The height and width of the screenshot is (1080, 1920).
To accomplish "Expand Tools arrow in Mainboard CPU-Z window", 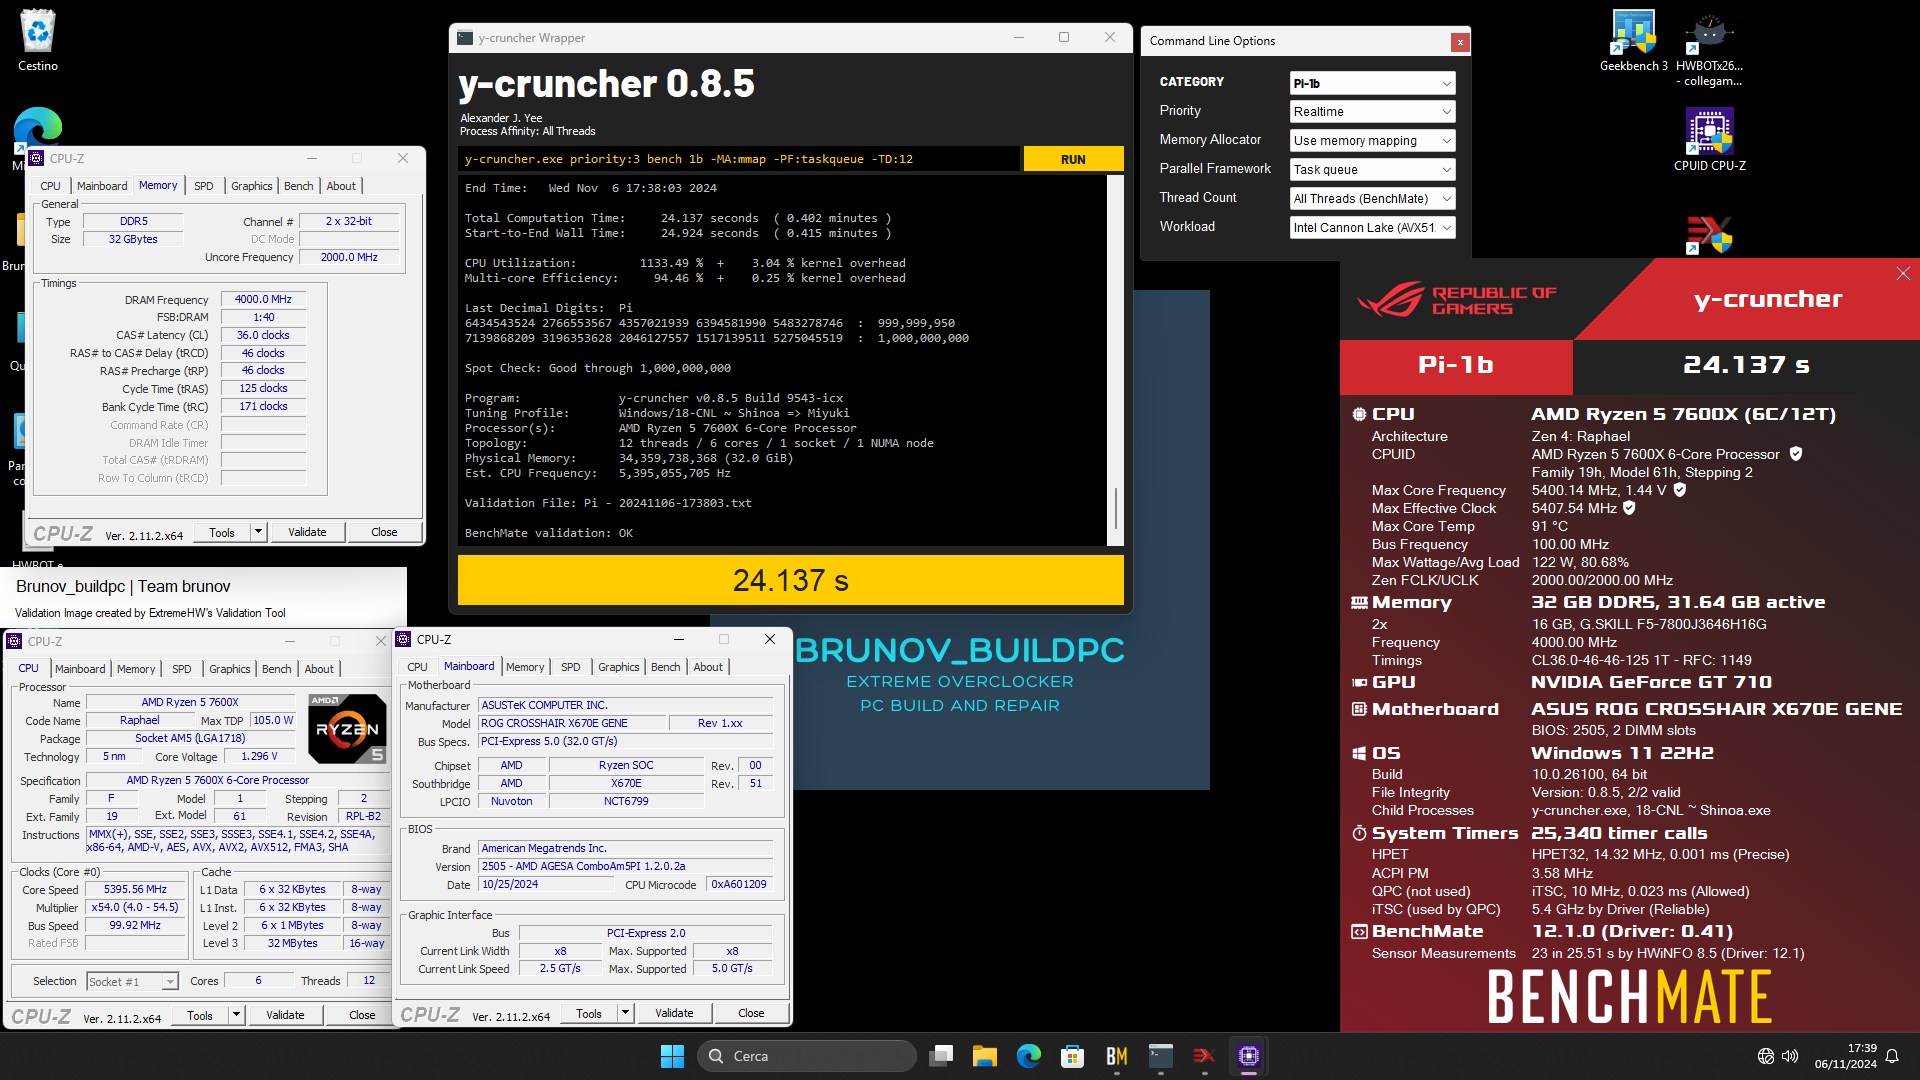I will point(626,1013).
